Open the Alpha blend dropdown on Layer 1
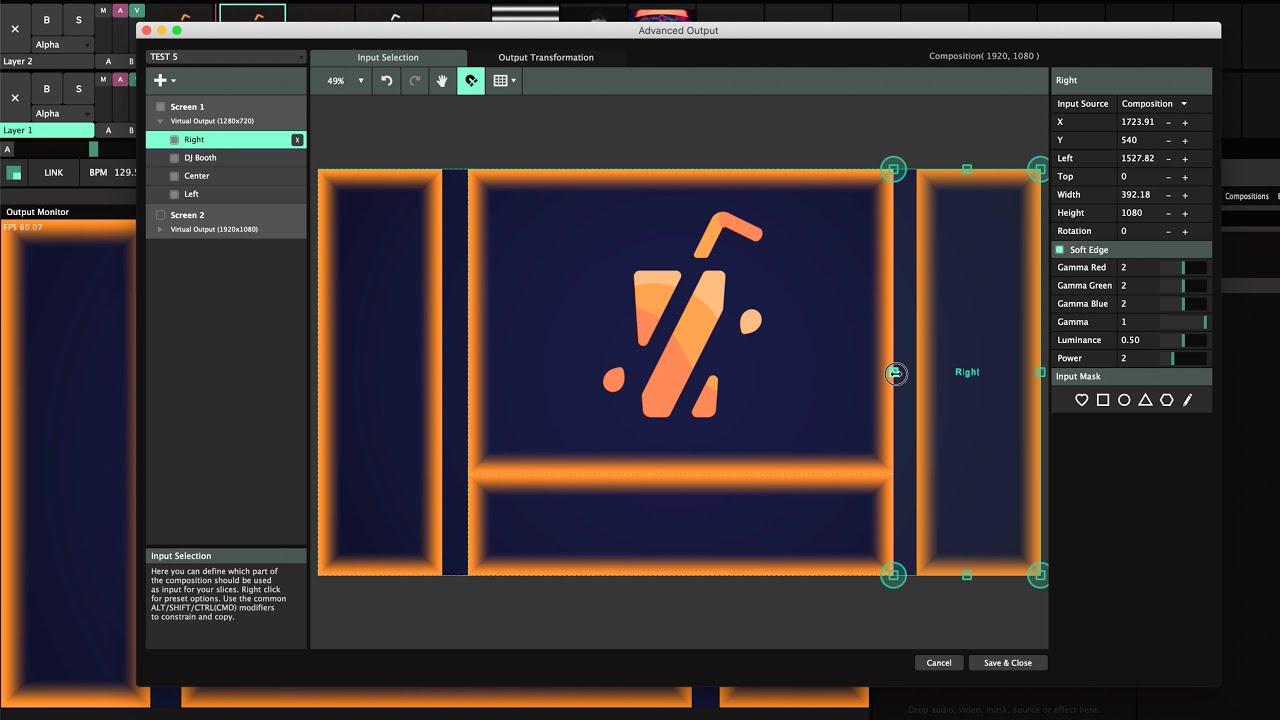This screenshot has width=1280, height=720. [62, 114]
